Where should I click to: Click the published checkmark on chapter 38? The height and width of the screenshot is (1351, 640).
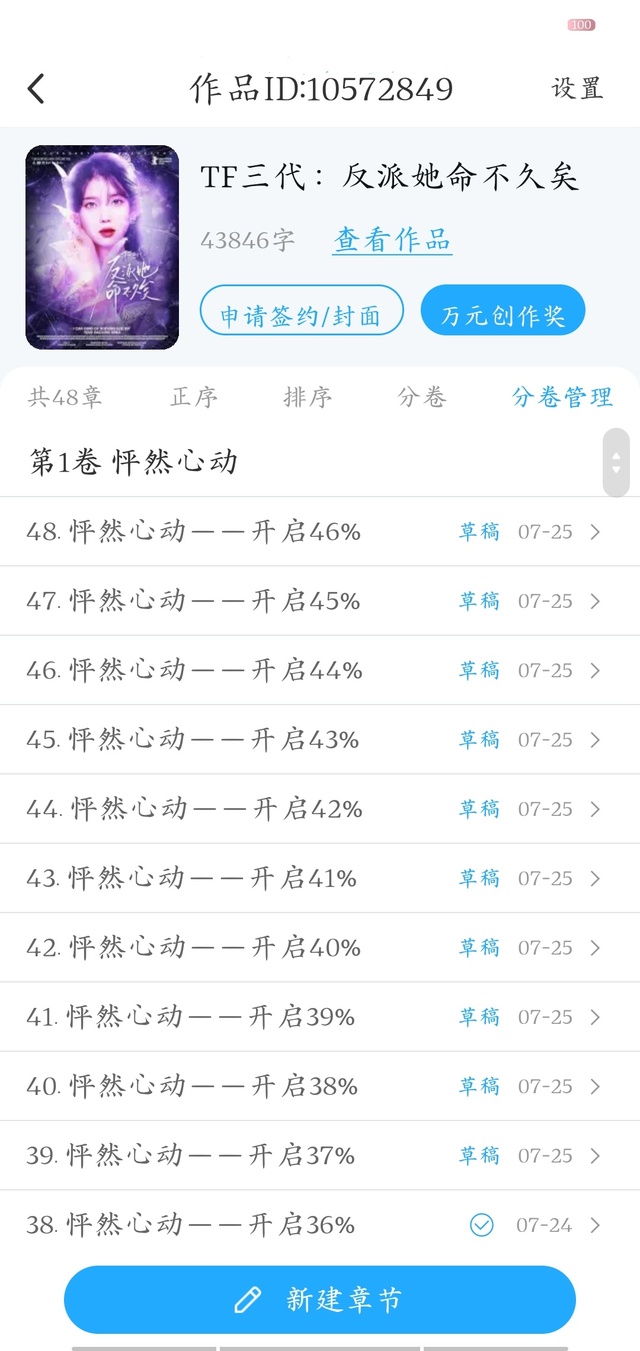click(x=482, y=1225)
